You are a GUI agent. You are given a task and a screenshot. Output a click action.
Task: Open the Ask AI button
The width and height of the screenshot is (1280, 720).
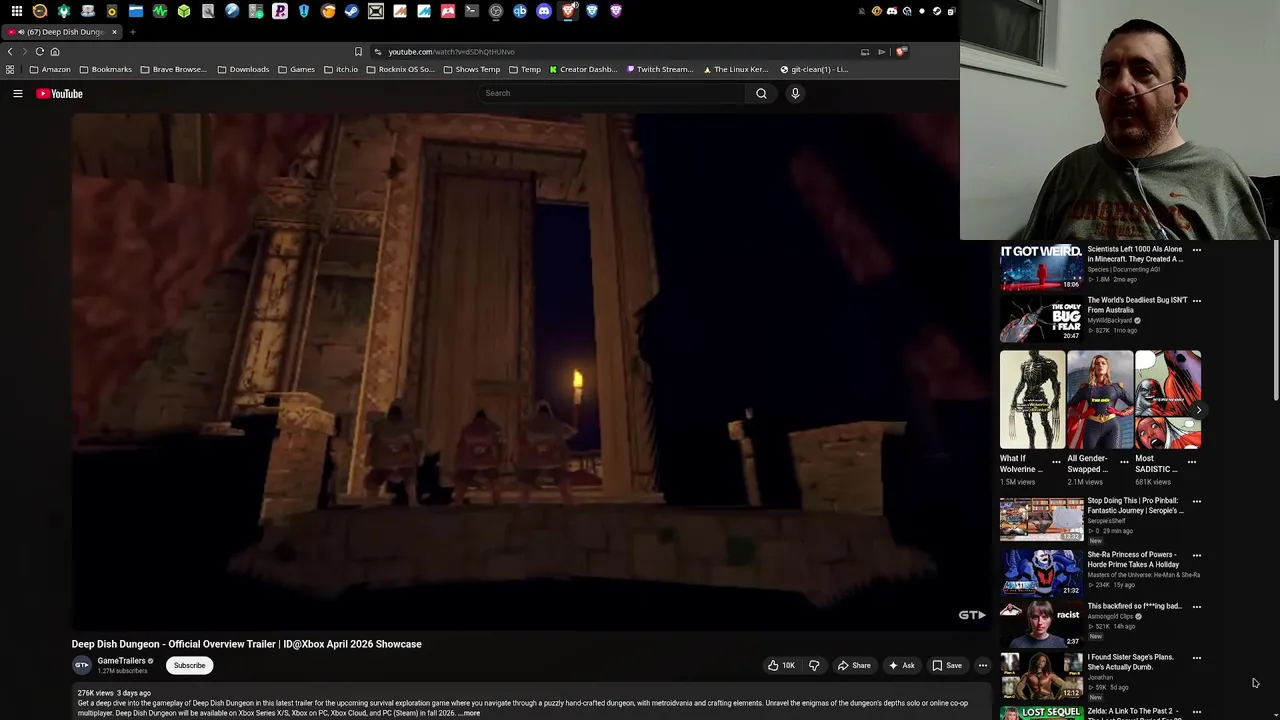coord(901,665)
